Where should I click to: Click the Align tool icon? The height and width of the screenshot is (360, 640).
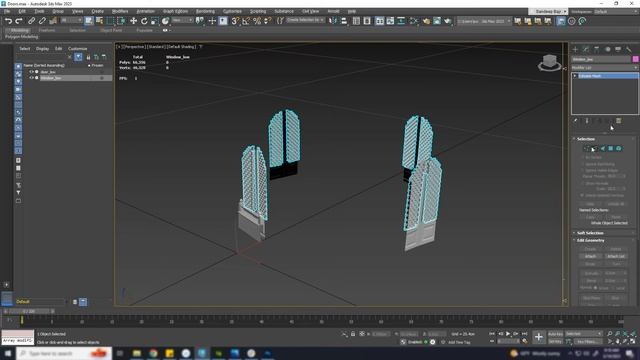point(344,21)
